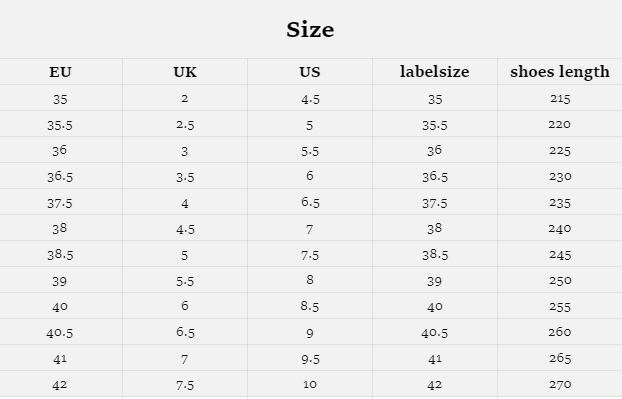
Task: Click the shoes length column header
Action: 560,72
